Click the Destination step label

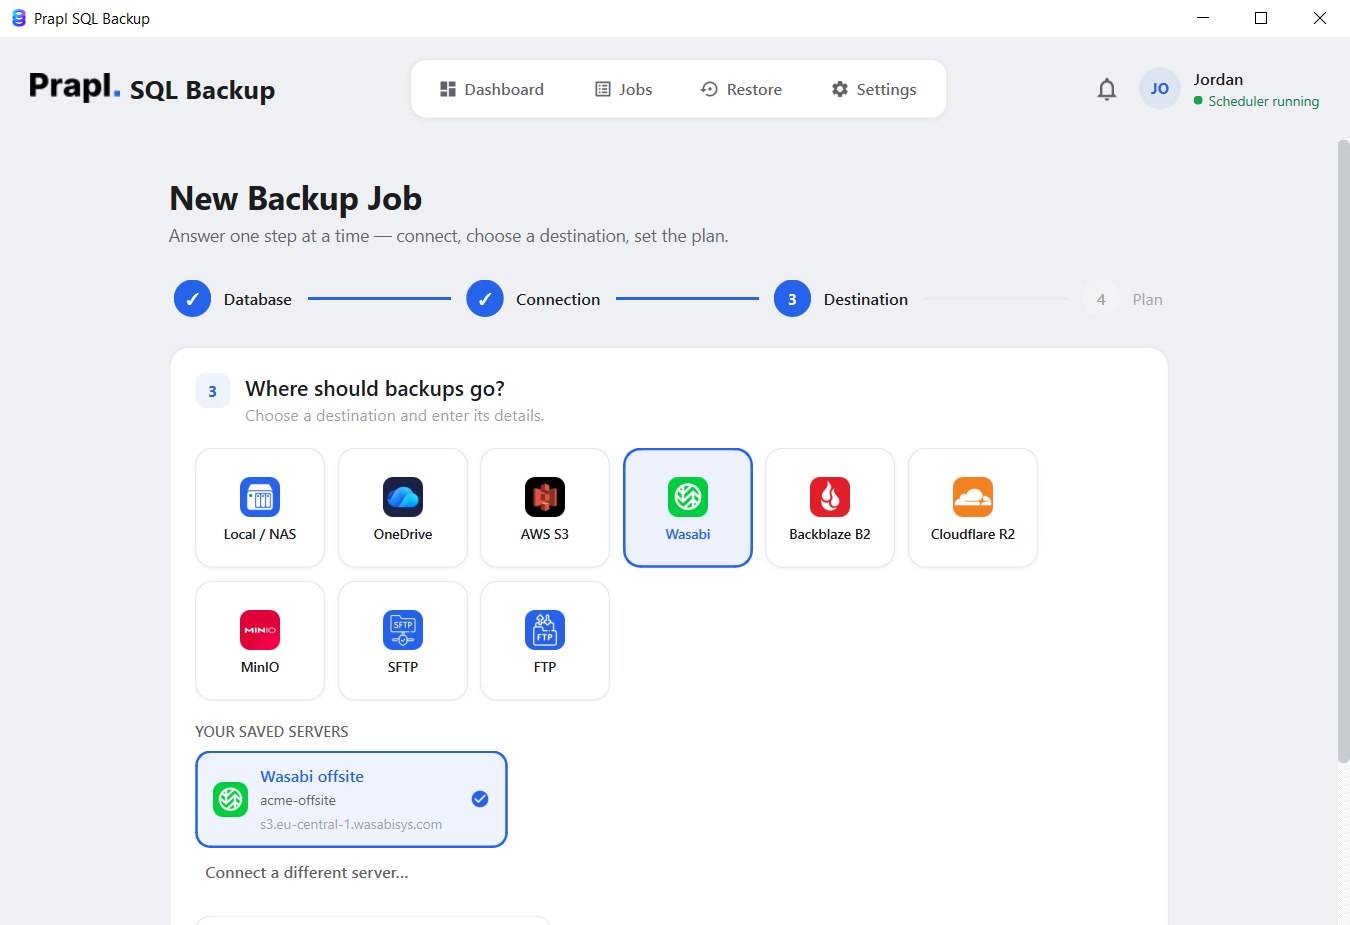866,299
